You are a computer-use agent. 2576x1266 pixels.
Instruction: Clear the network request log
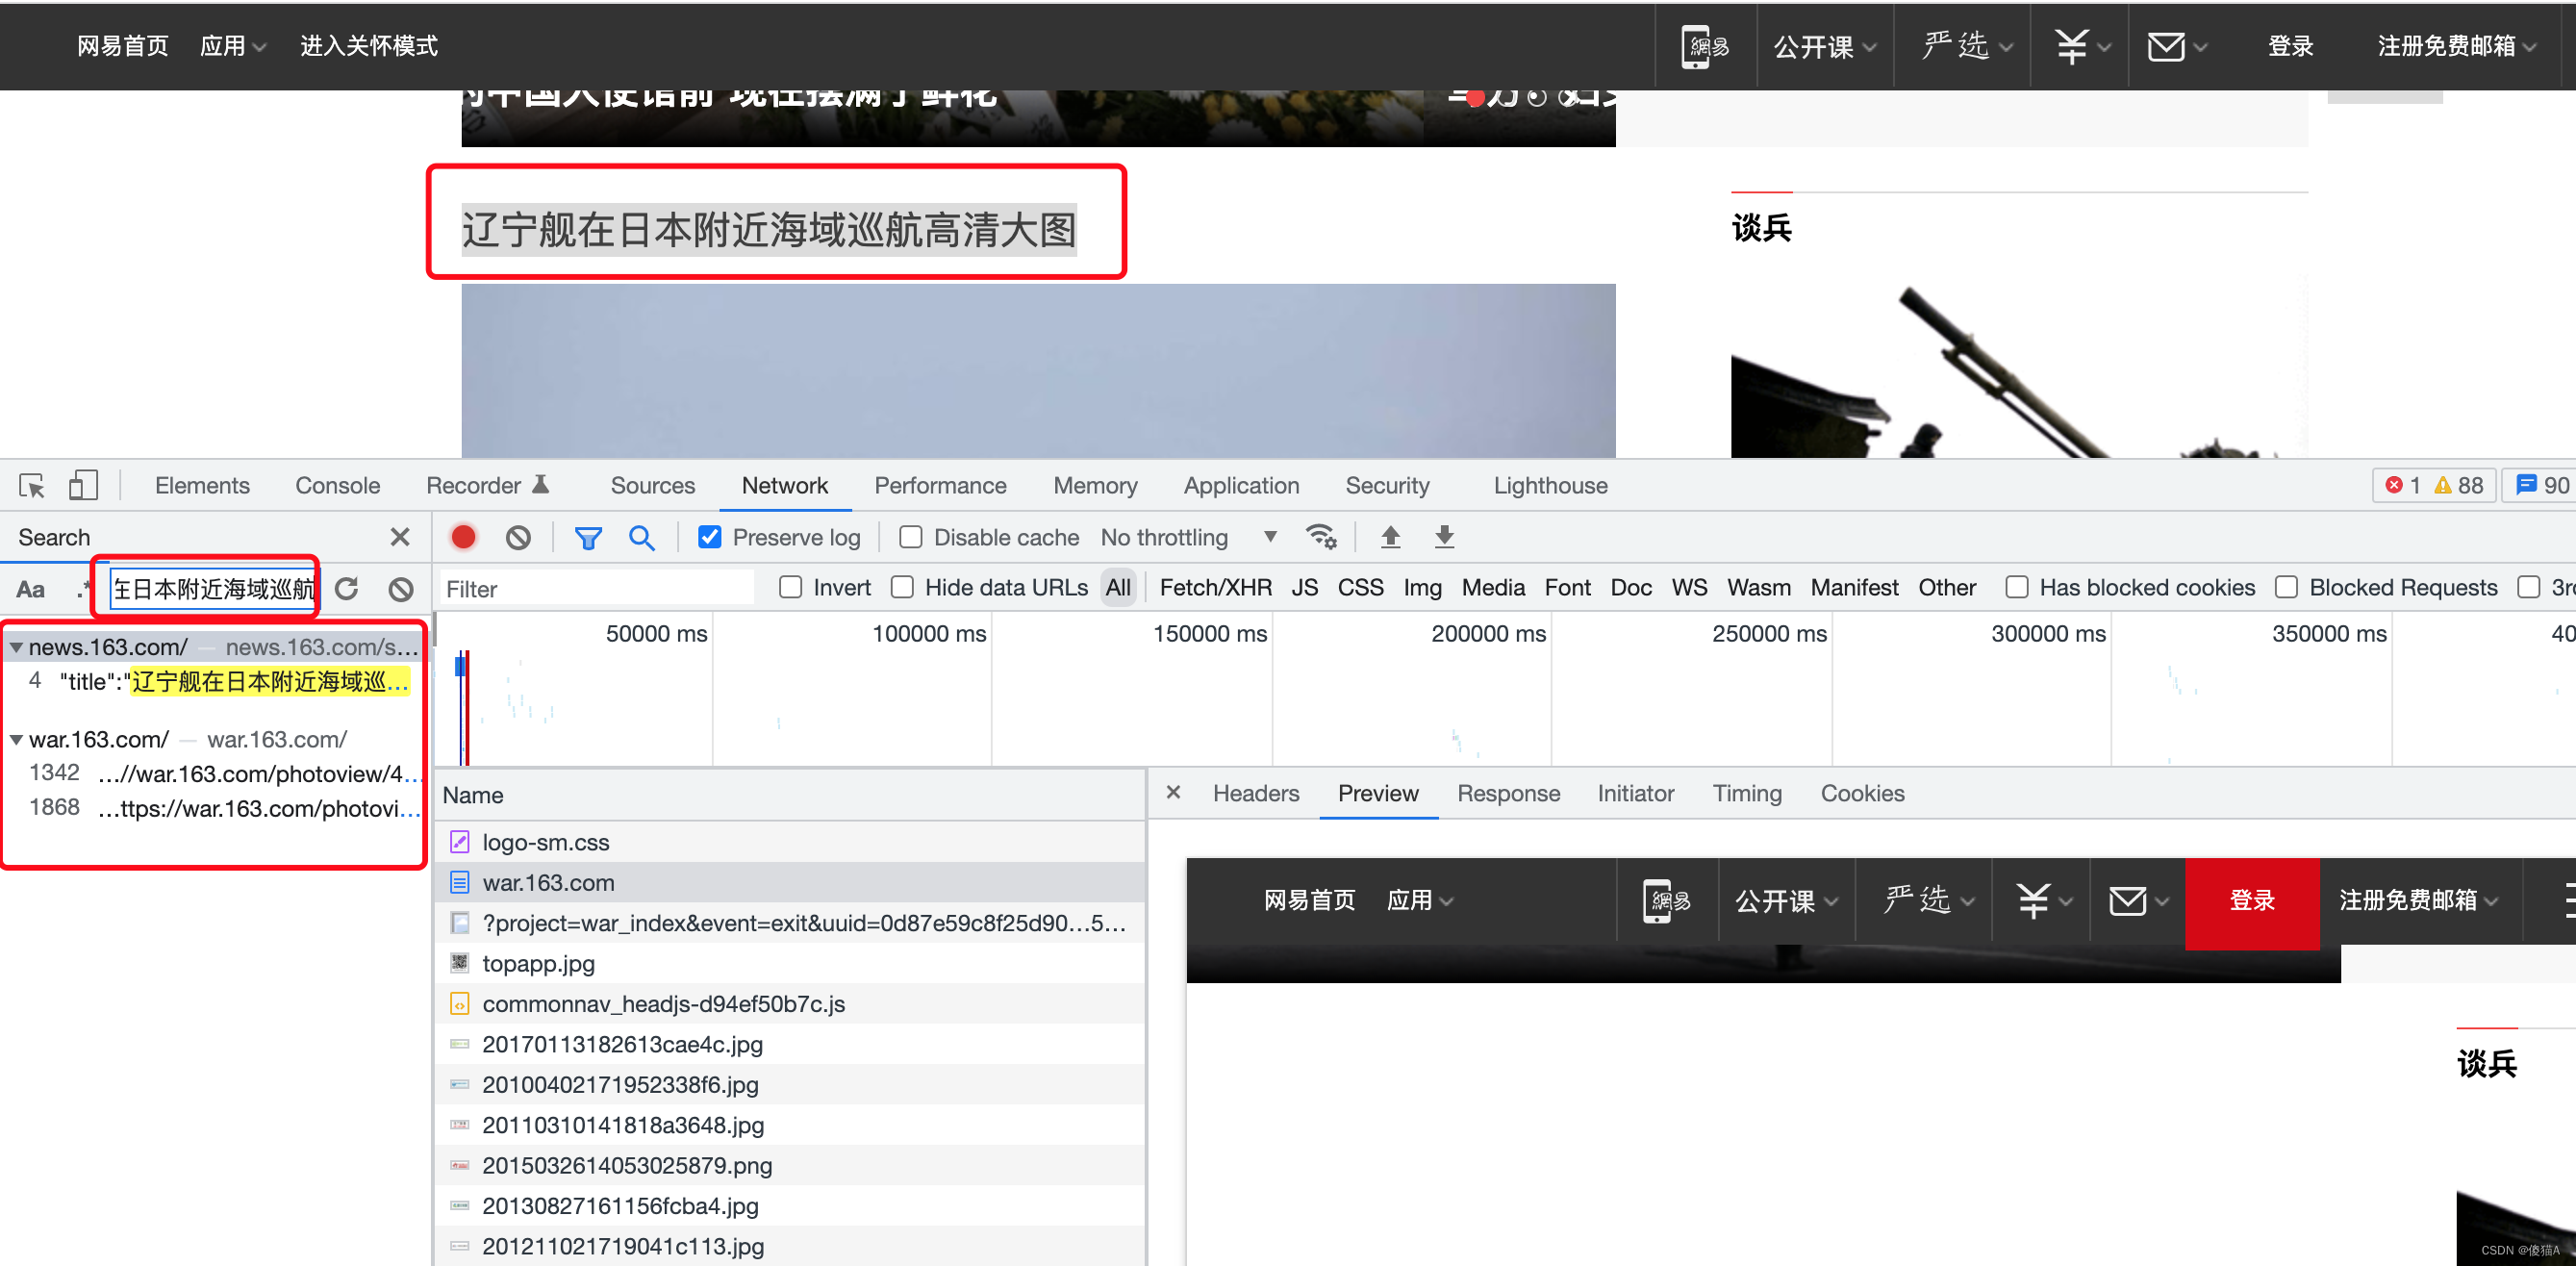tap(518, 537)
